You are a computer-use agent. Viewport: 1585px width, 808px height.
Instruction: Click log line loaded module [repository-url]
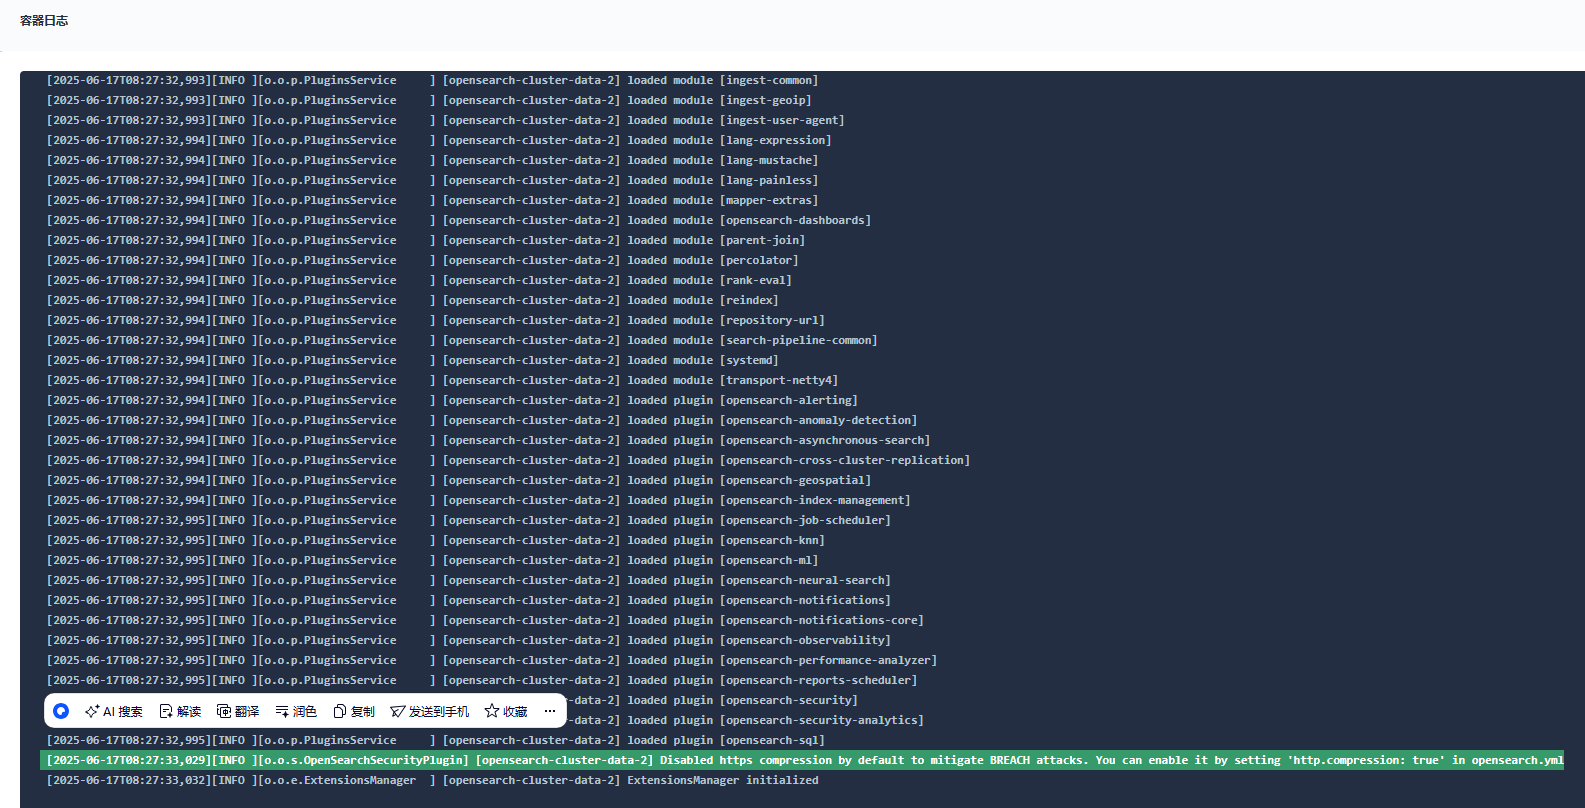point(436,320)
